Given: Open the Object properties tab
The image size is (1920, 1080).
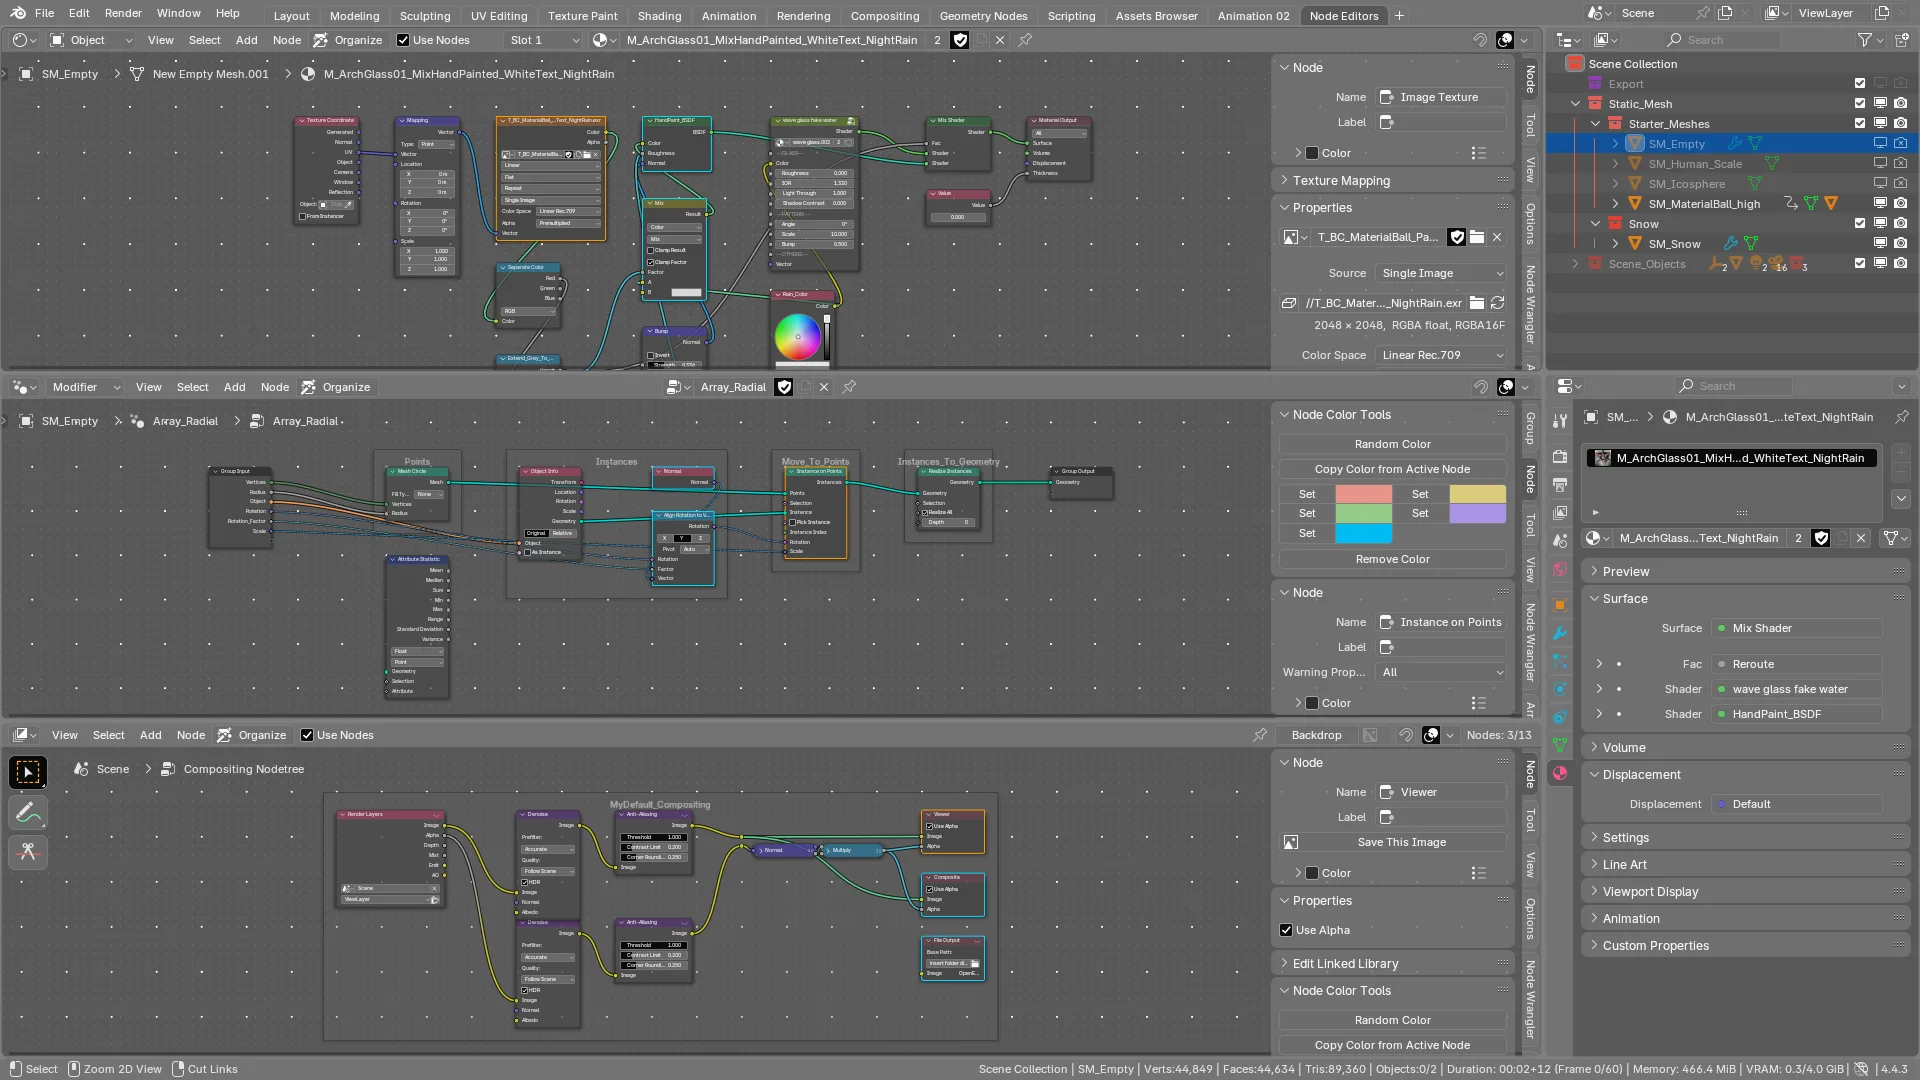Looking at the screenshot, I should (1560, 605).
